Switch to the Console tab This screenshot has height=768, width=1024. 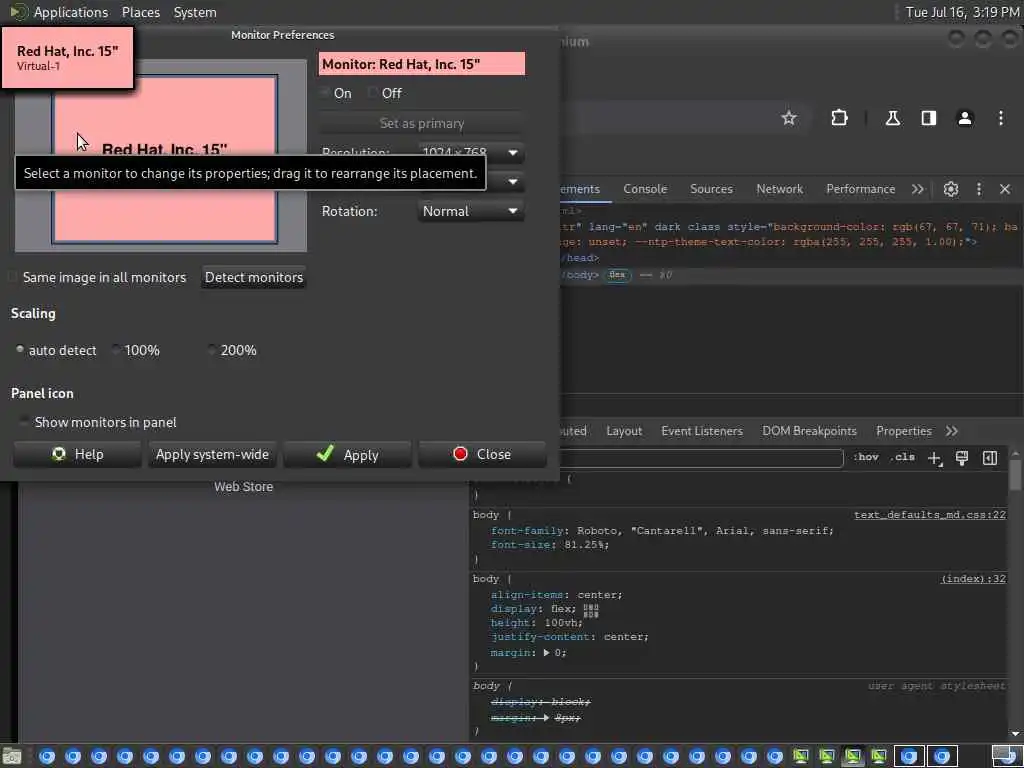coord(645,189)
